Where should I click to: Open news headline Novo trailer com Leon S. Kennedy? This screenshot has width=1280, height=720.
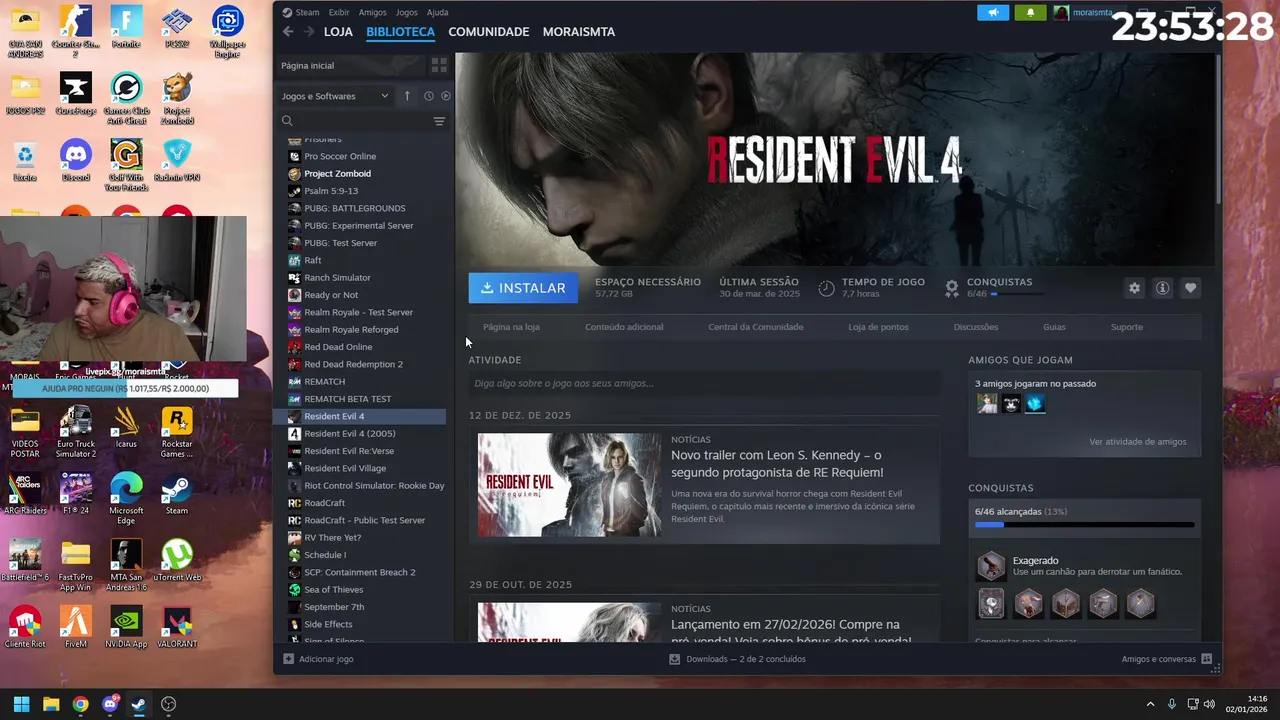click(777, 464)
